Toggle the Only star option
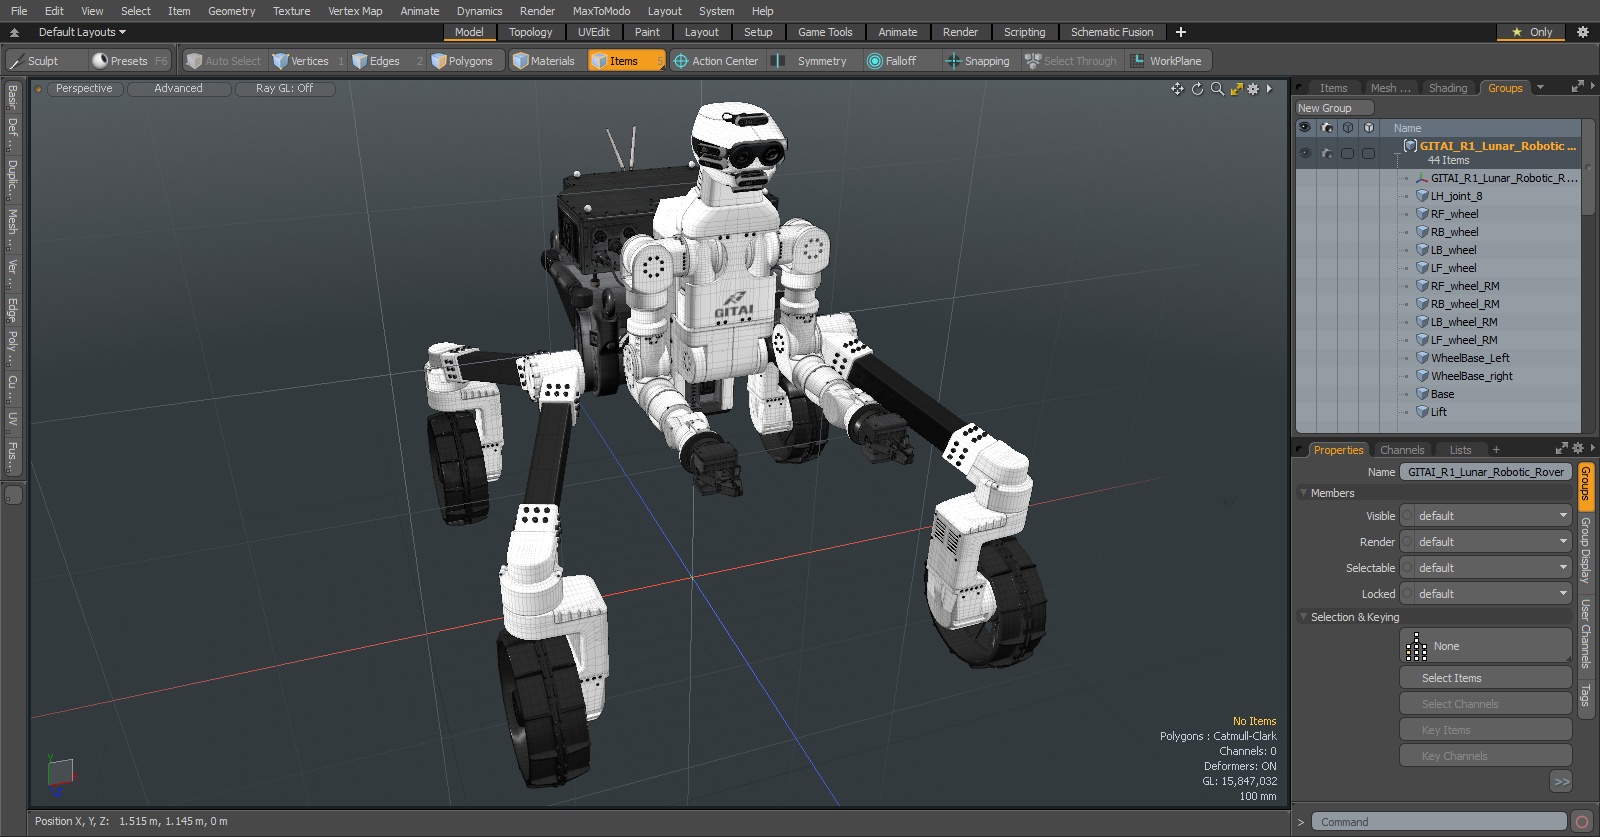The height and width of the screenshot is (837, 1600). pyautogui.click(x=1532, y=32)
